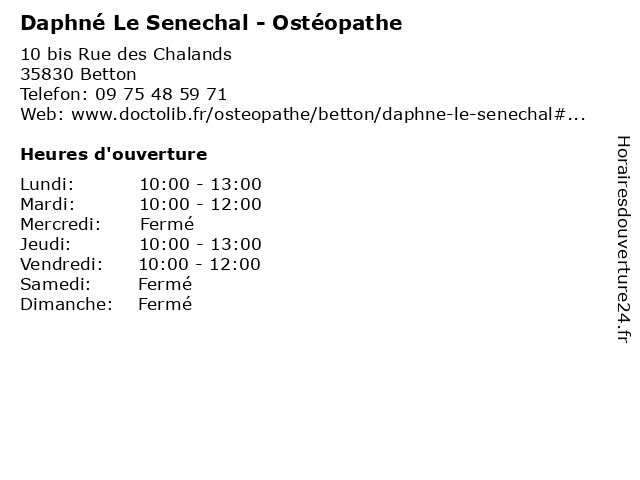
Task: Click the vertical Horairesdouverture24.fr watermark
Action: (x=623, y=239)
